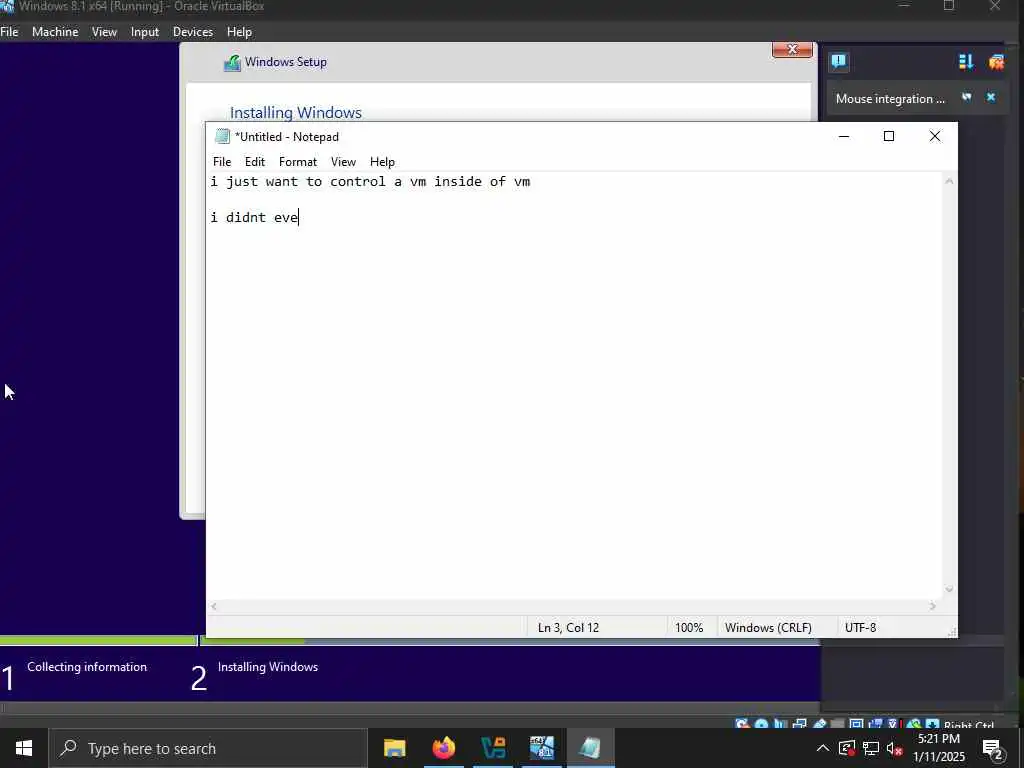Viewport: 1024px width, 768px height.
Task: Open File Explorer from the taskbar
Action: [x=394, y=748]
